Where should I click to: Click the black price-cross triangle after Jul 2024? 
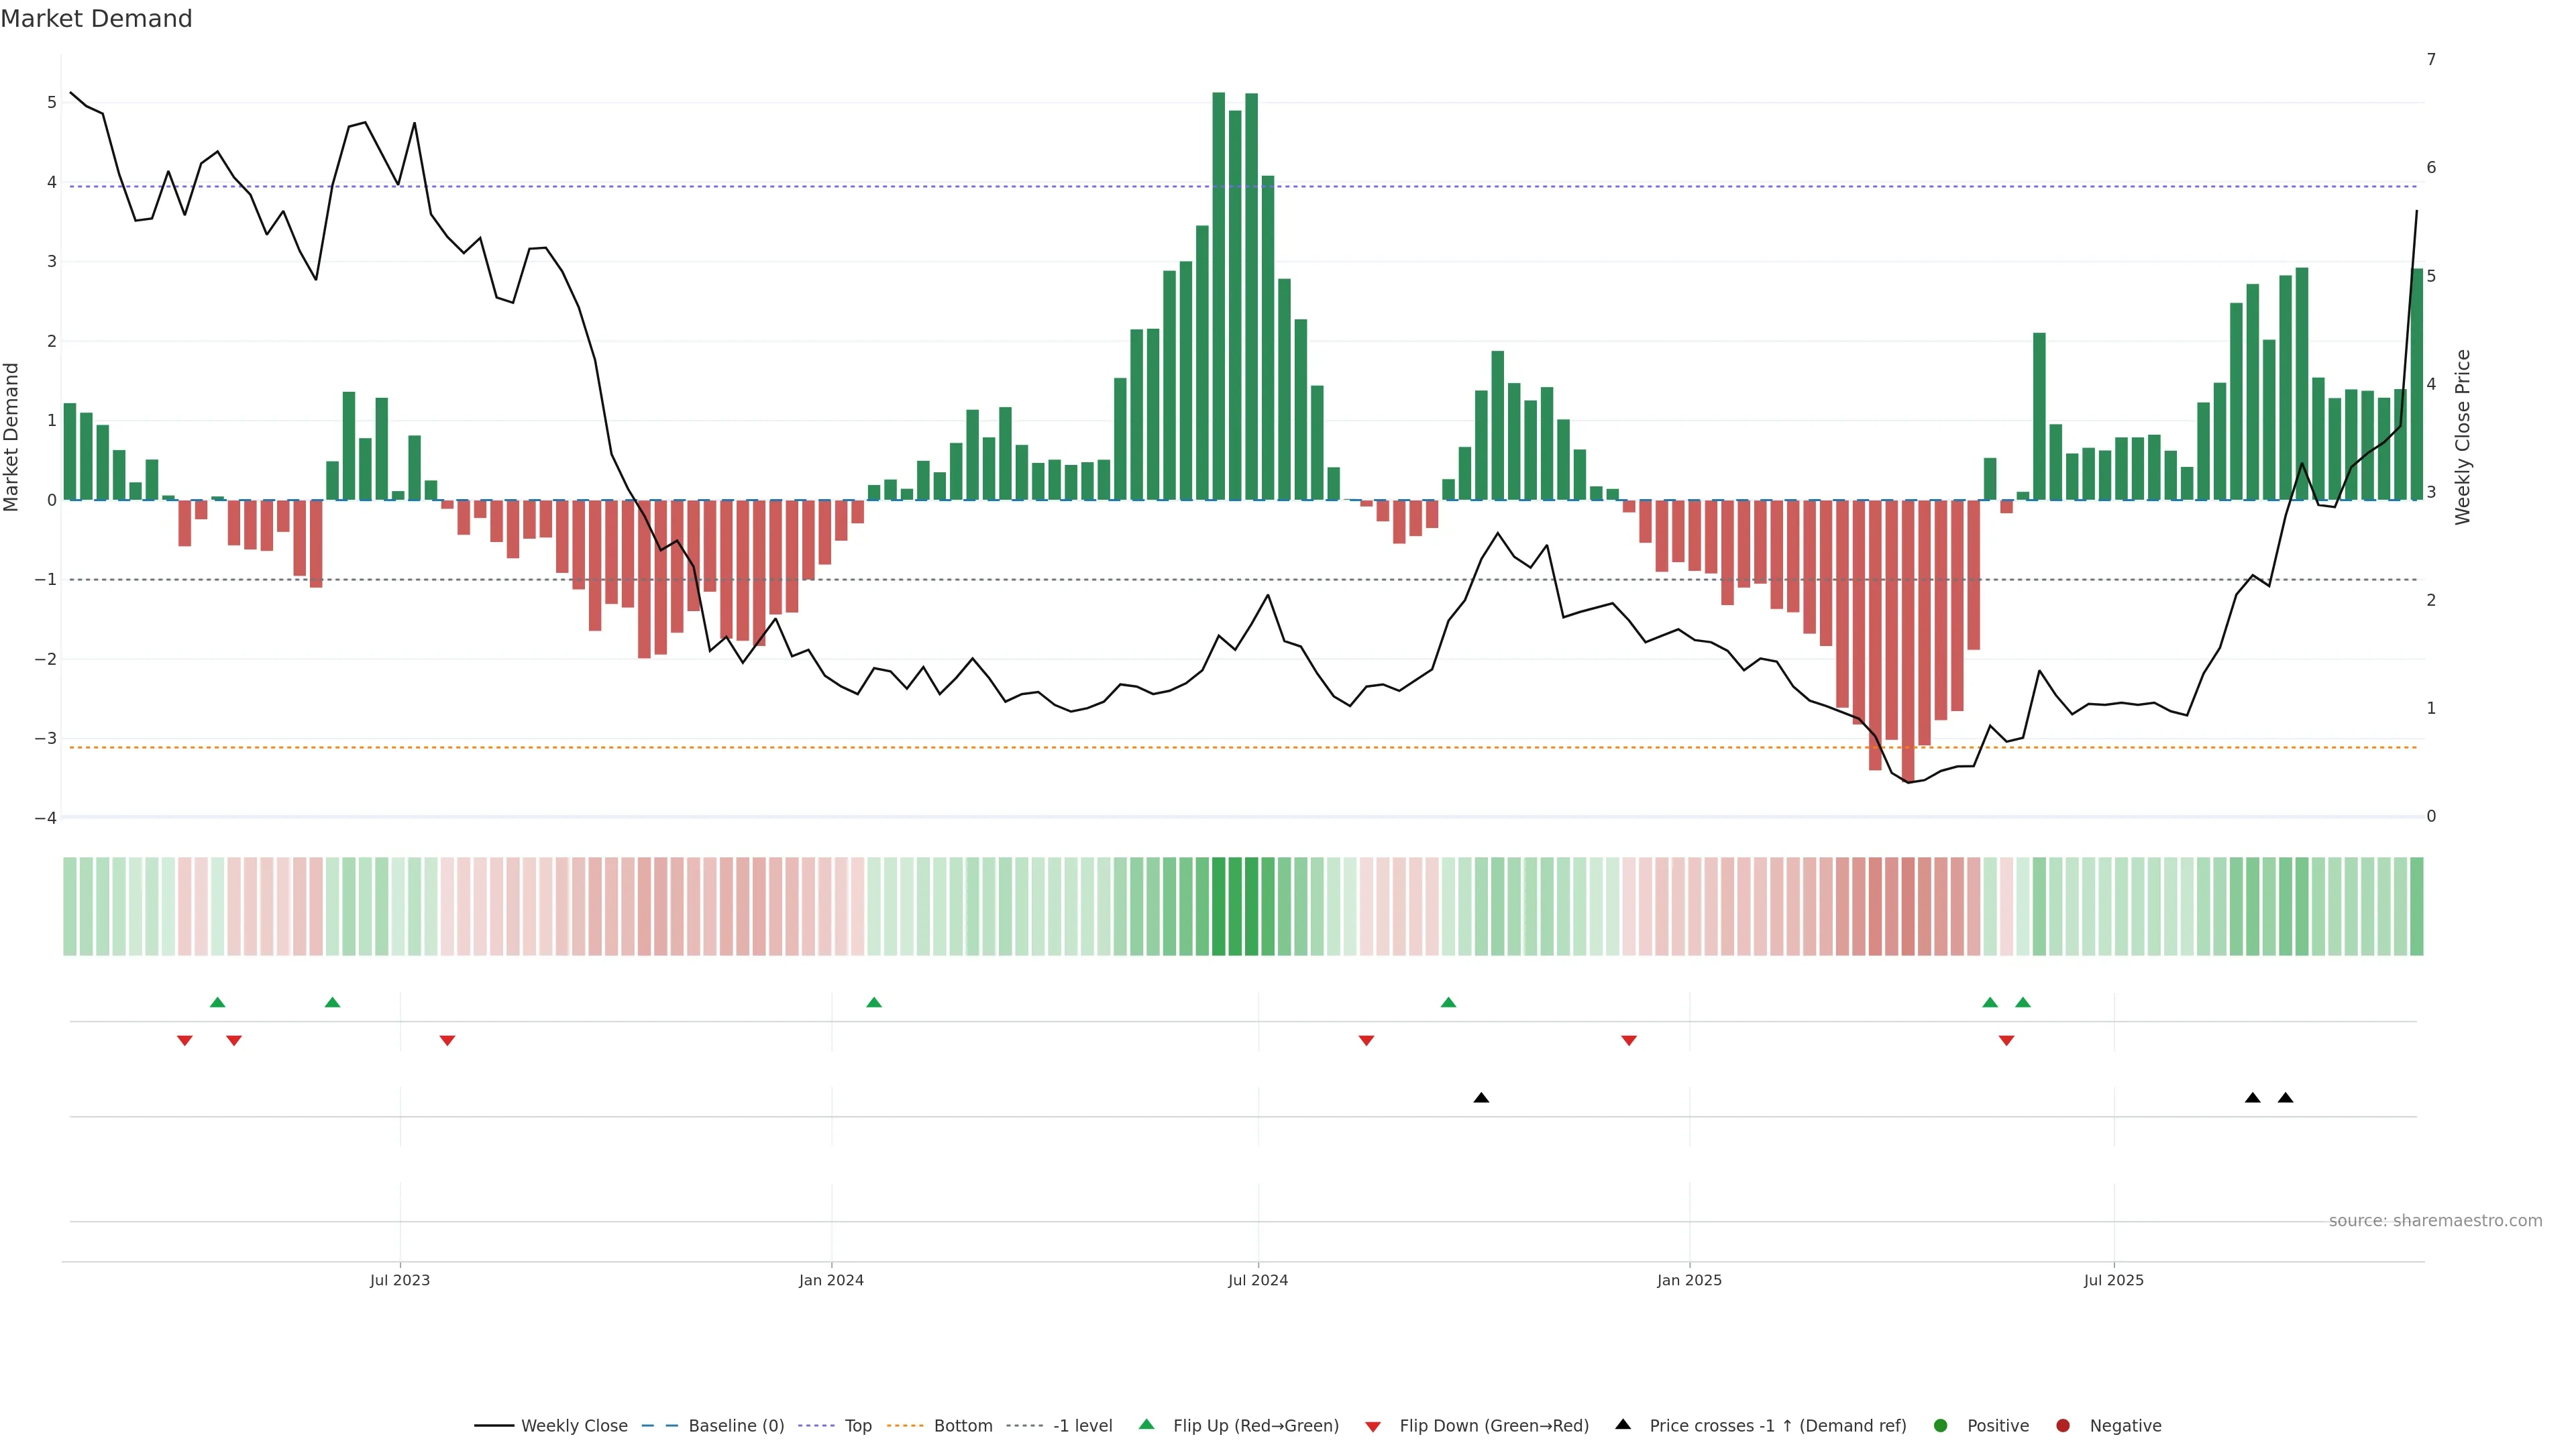click(x=1481, y=1098)
